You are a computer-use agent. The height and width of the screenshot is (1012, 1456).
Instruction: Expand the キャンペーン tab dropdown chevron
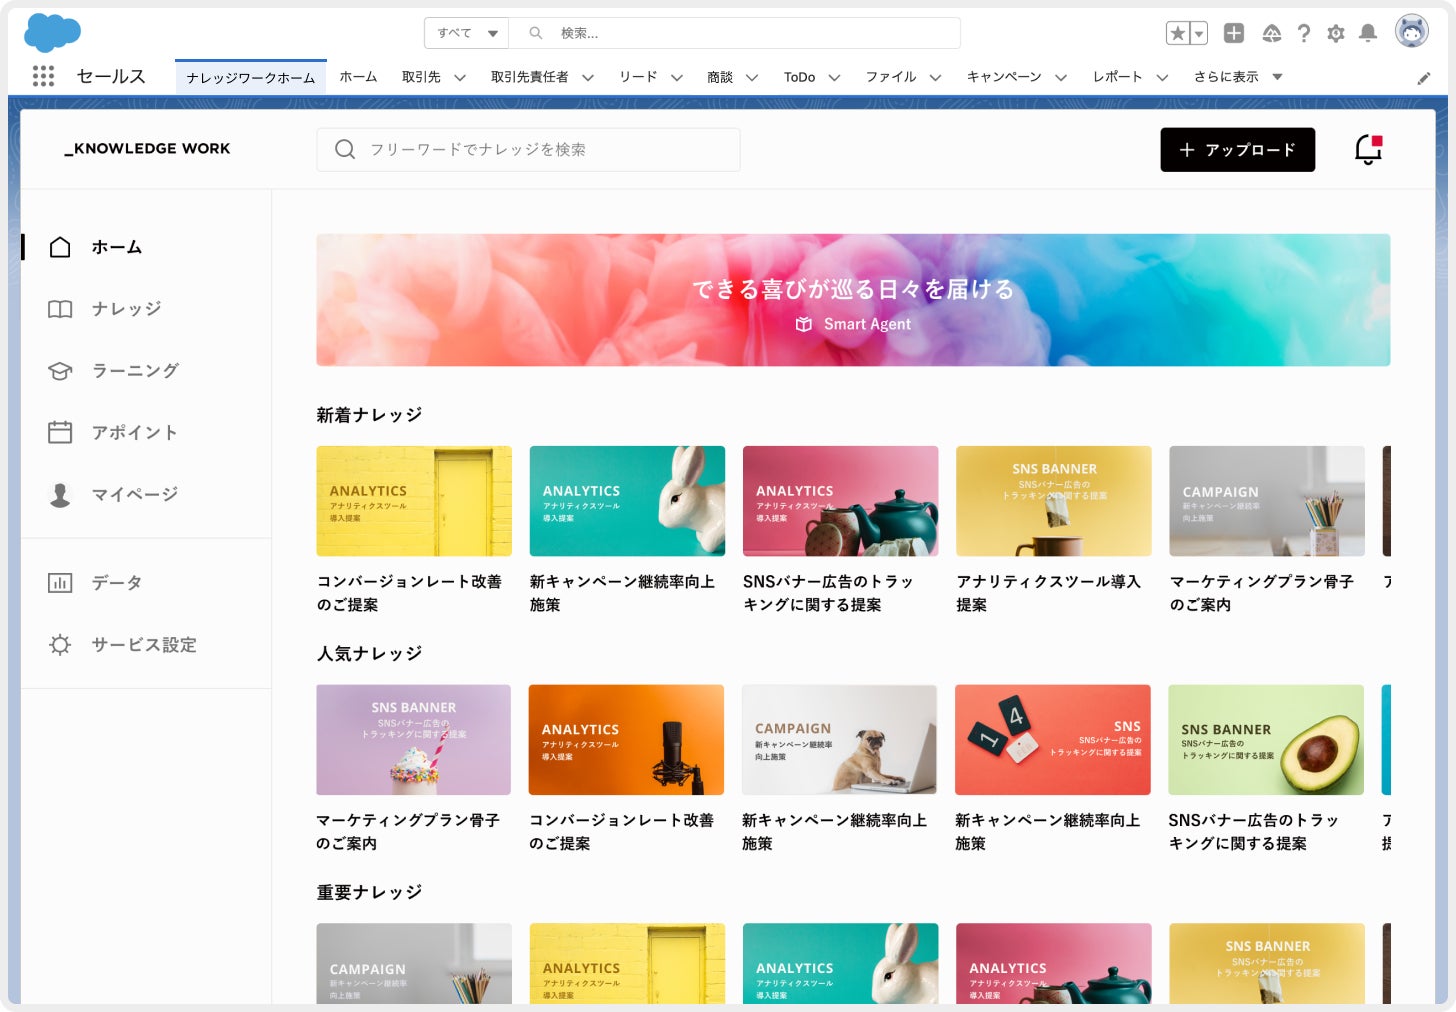(1061, 77)
